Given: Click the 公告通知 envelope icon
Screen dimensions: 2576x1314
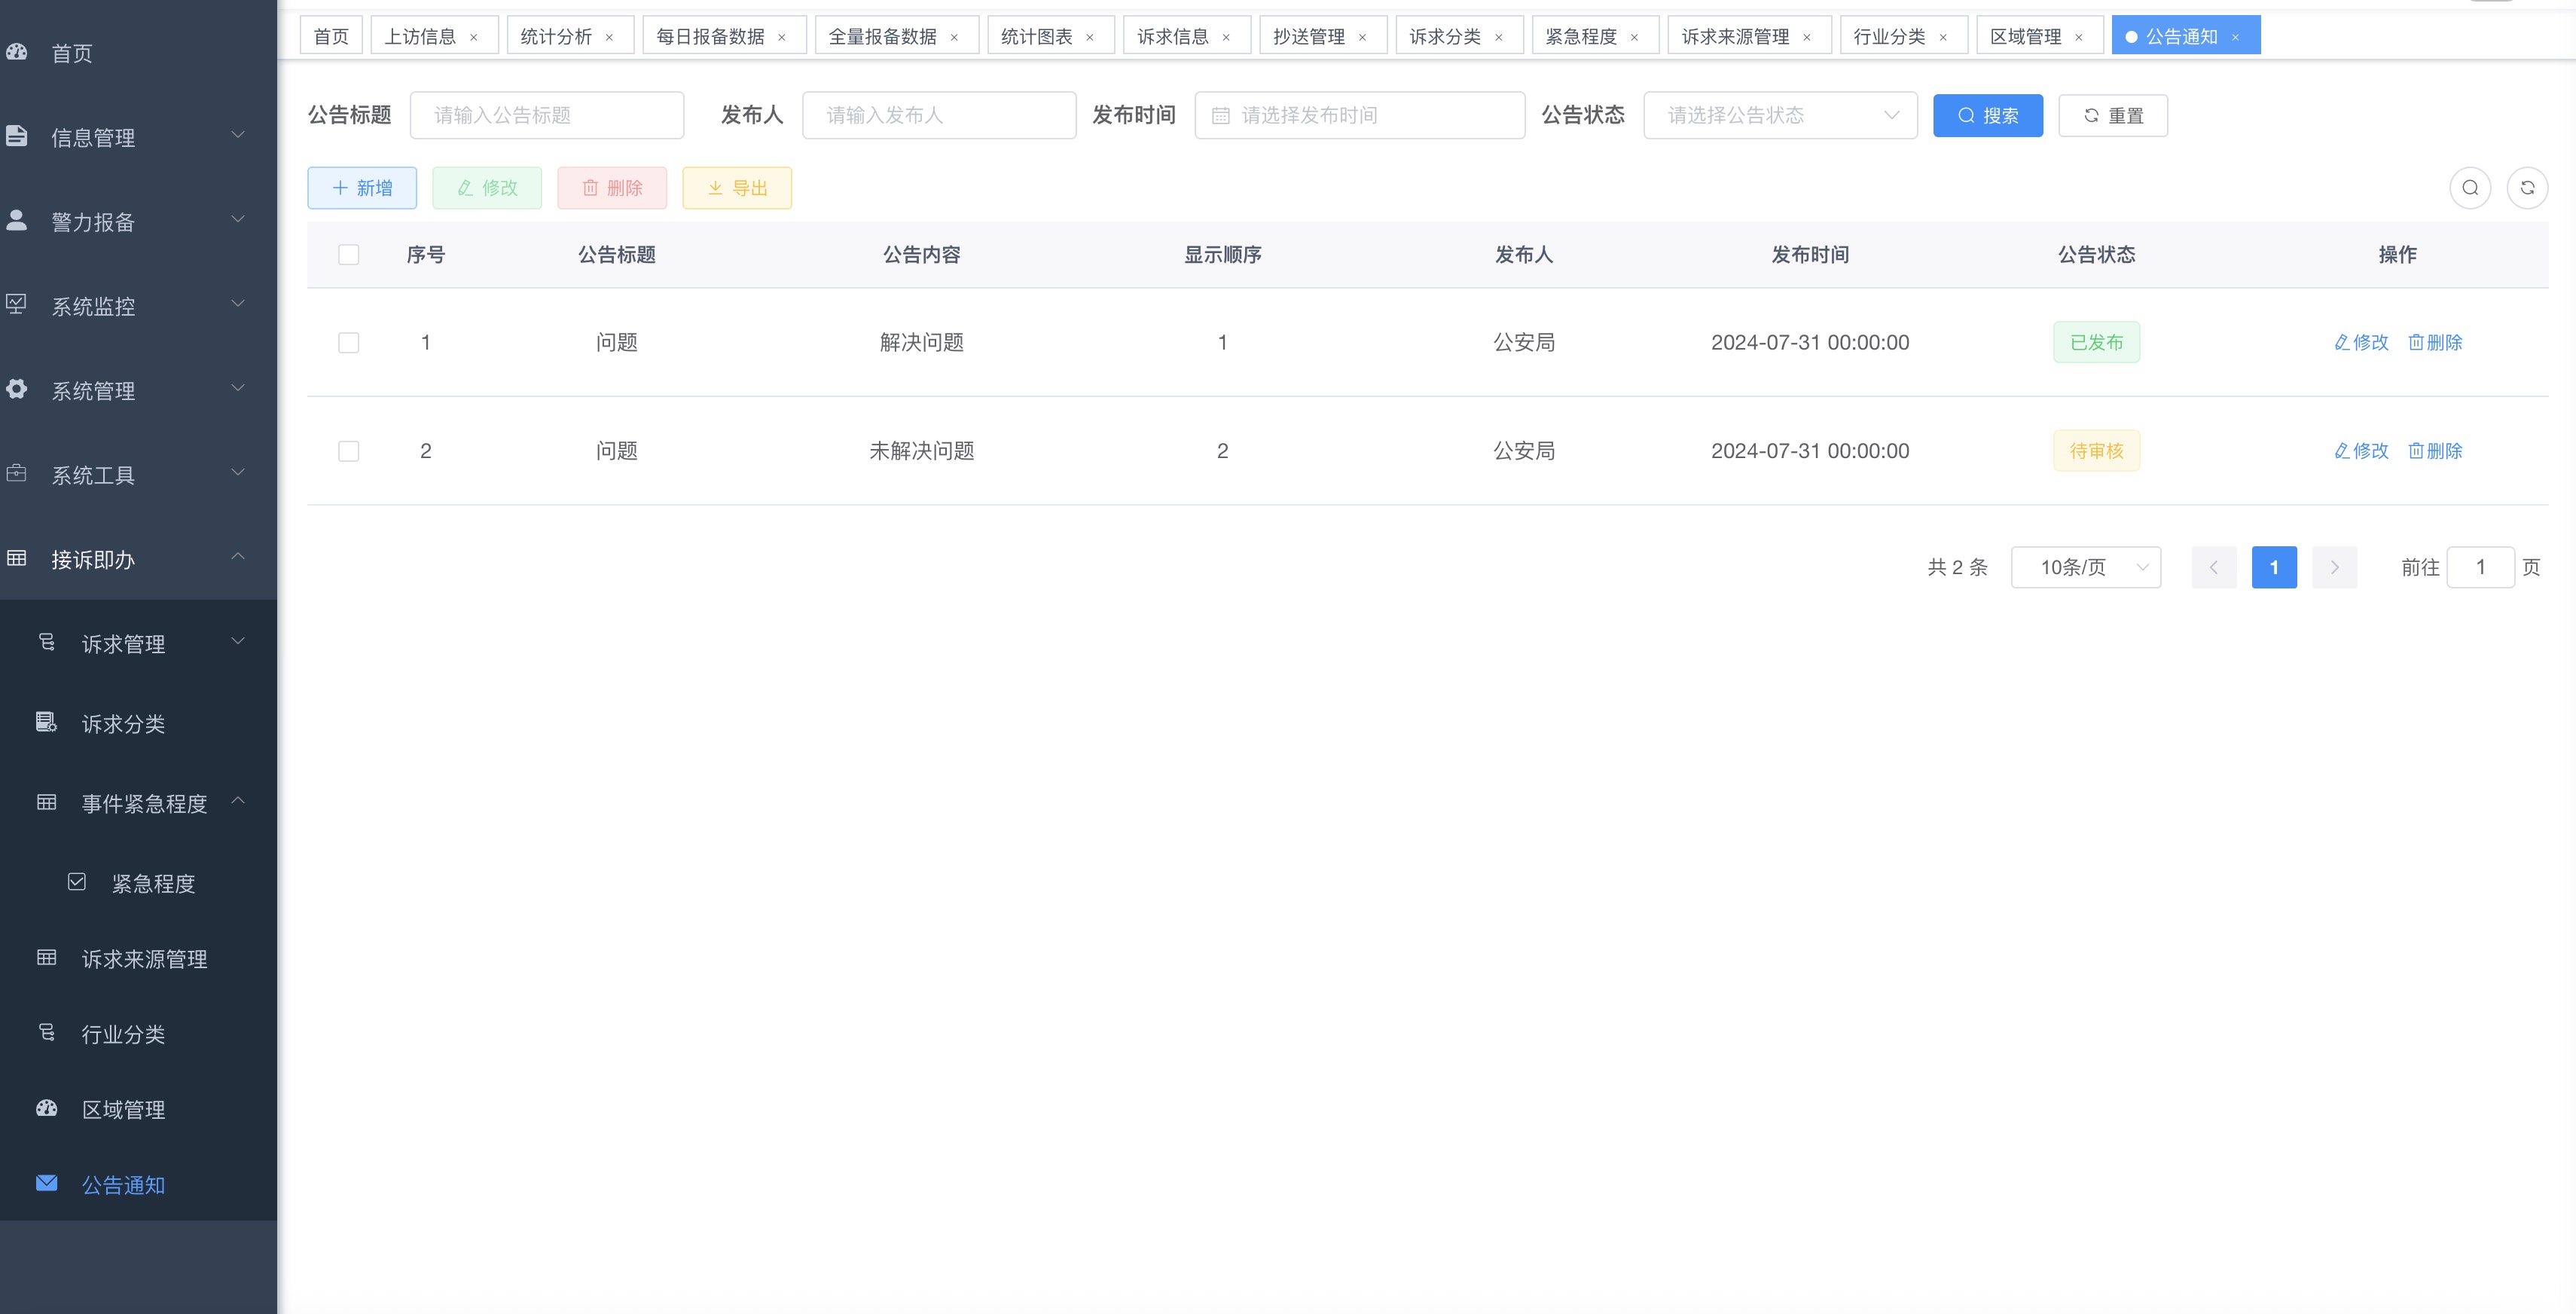Looking at the screenshot, I should (x=47, y=1183).
